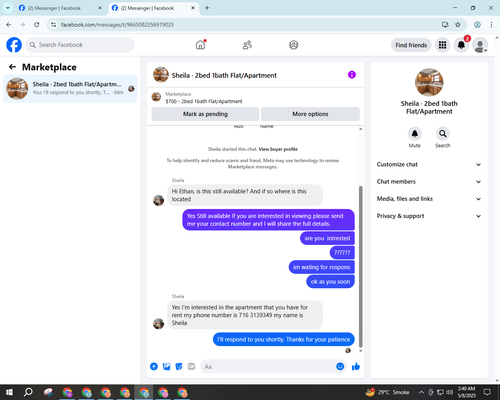Search in conversation using magnifier icon
This screenshot has height=400, width=500.
[x=443, y=133]
